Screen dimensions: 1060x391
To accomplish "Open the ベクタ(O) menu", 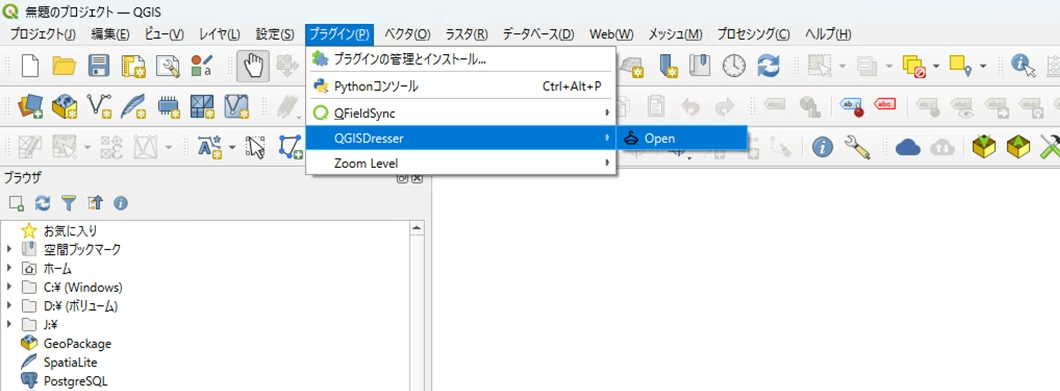I will point(407,34).
